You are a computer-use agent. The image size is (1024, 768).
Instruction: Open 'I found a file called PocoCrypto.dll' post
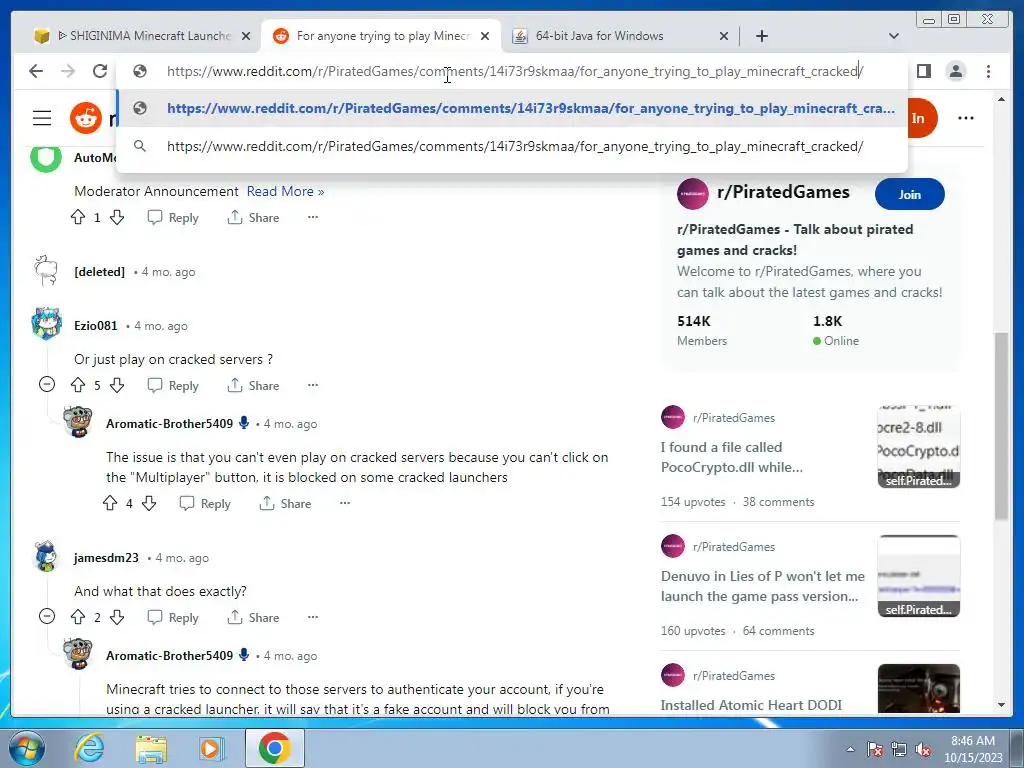point(731,457)
